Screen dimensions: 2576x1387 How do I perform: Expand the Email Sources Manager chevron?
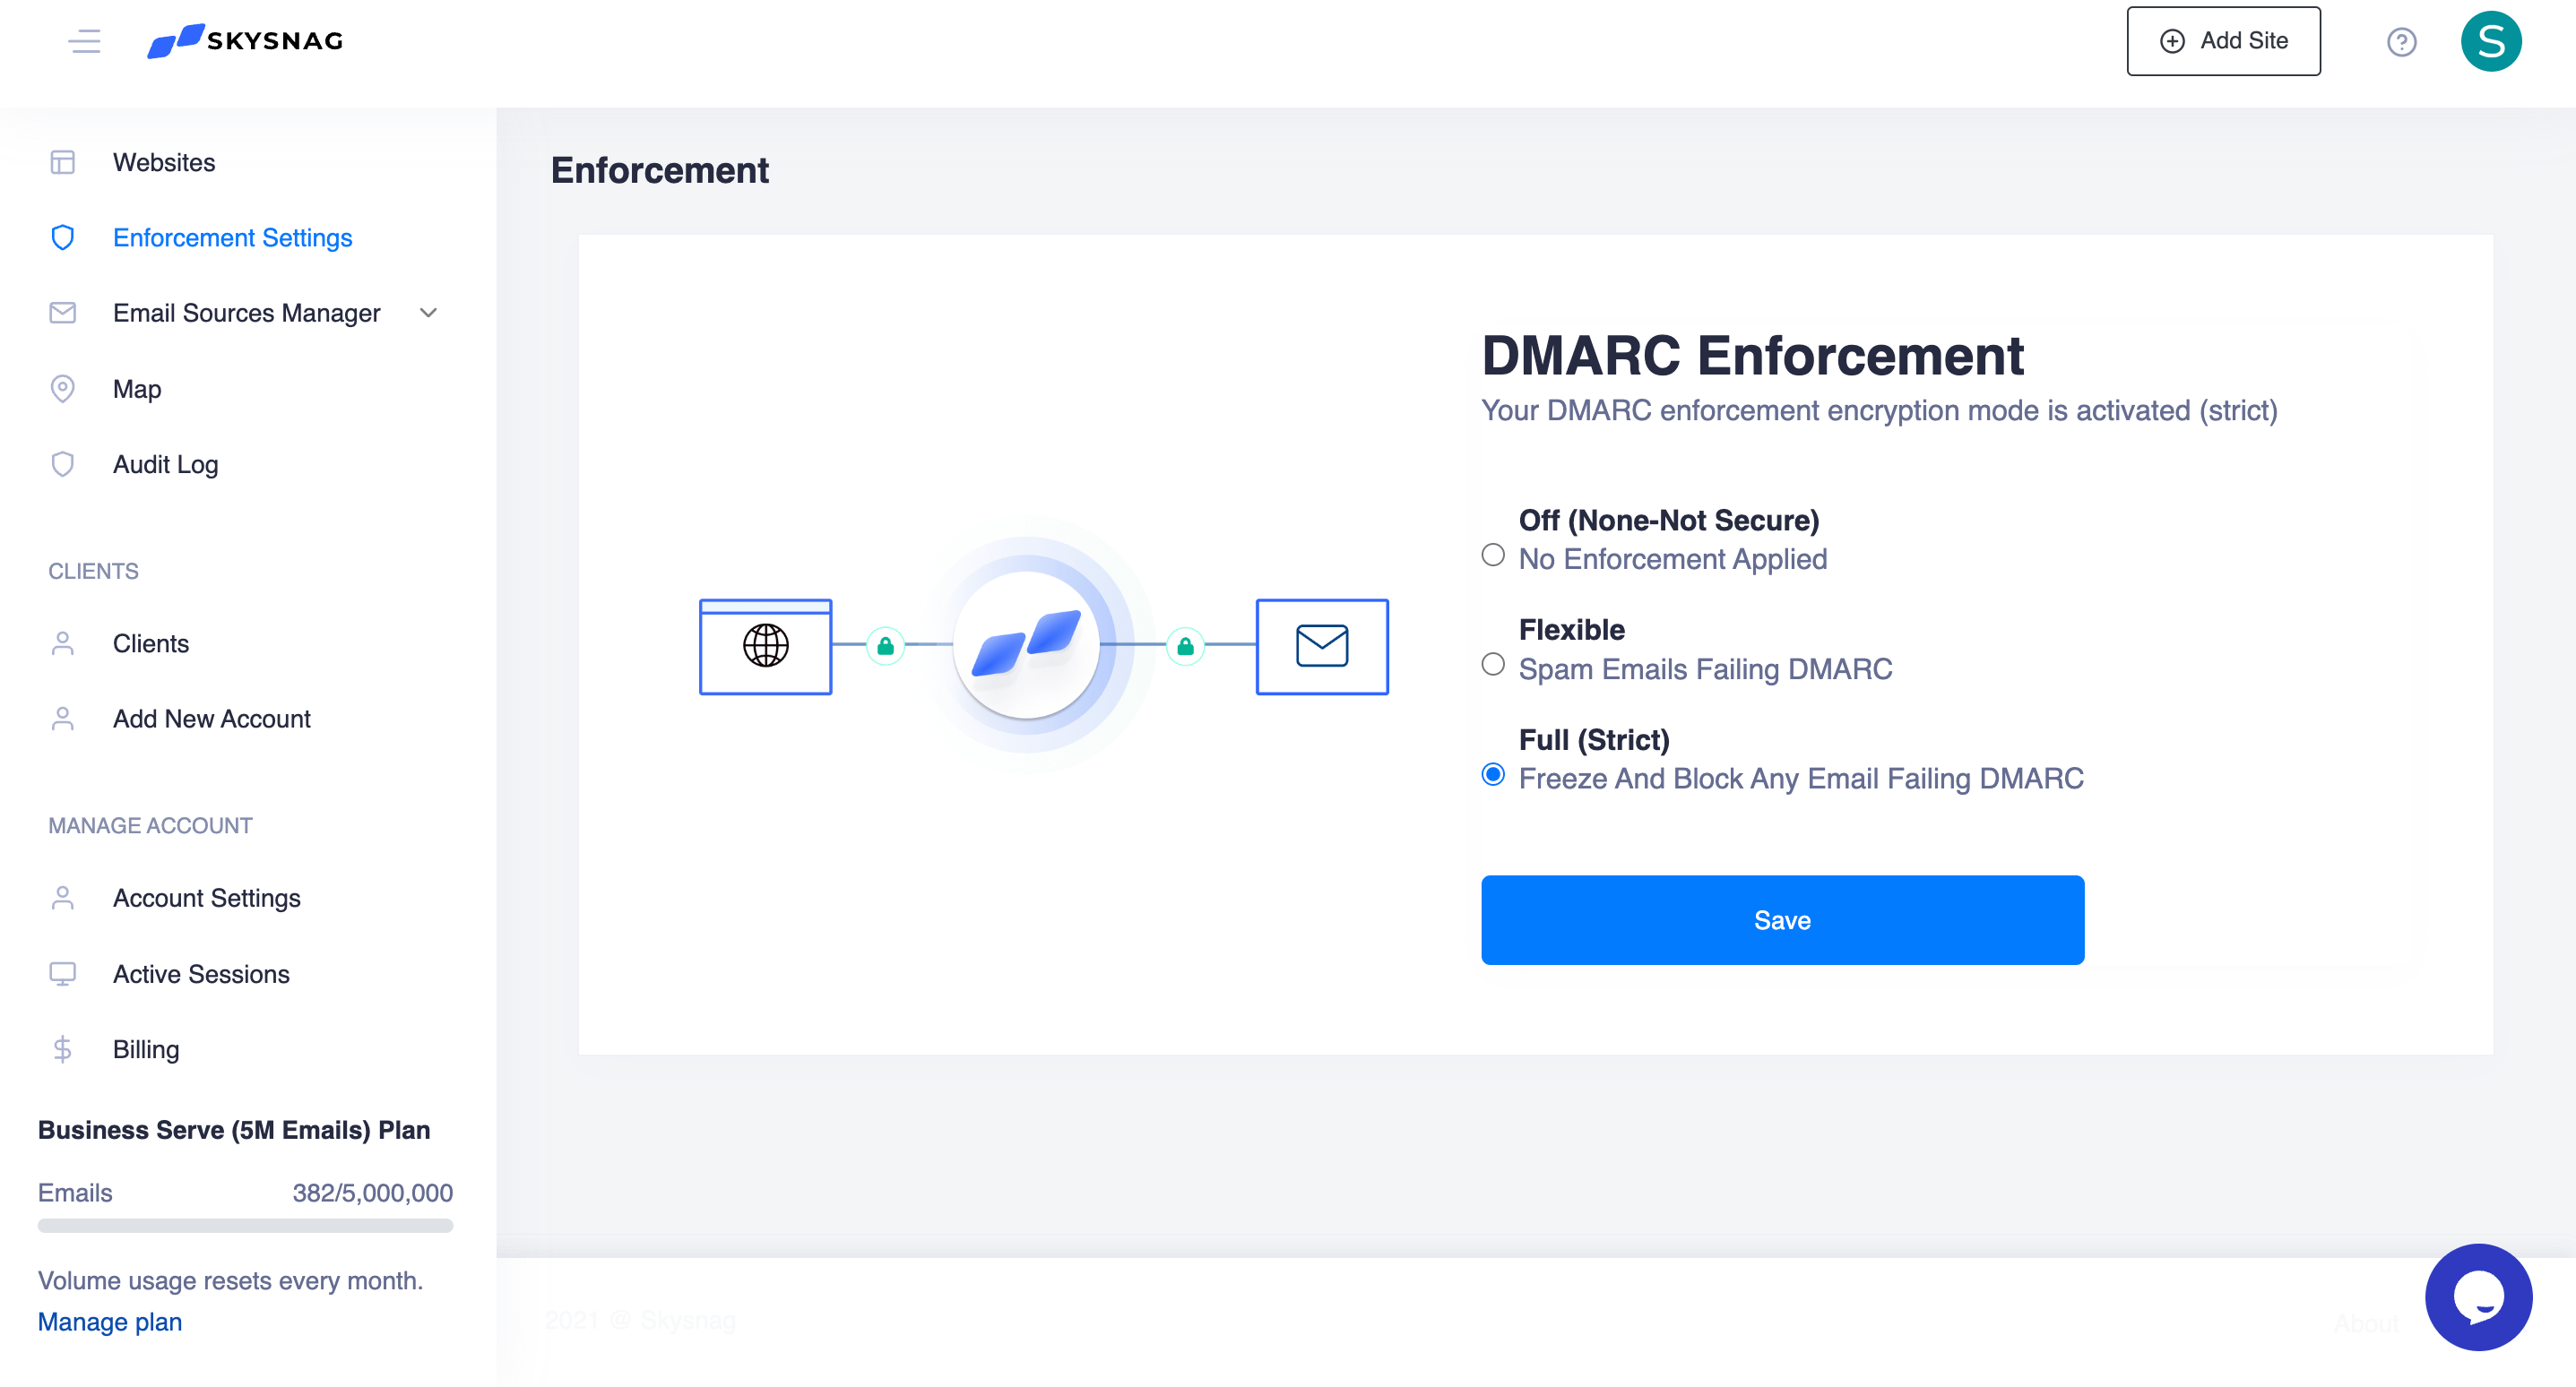(x=428, y=313)
